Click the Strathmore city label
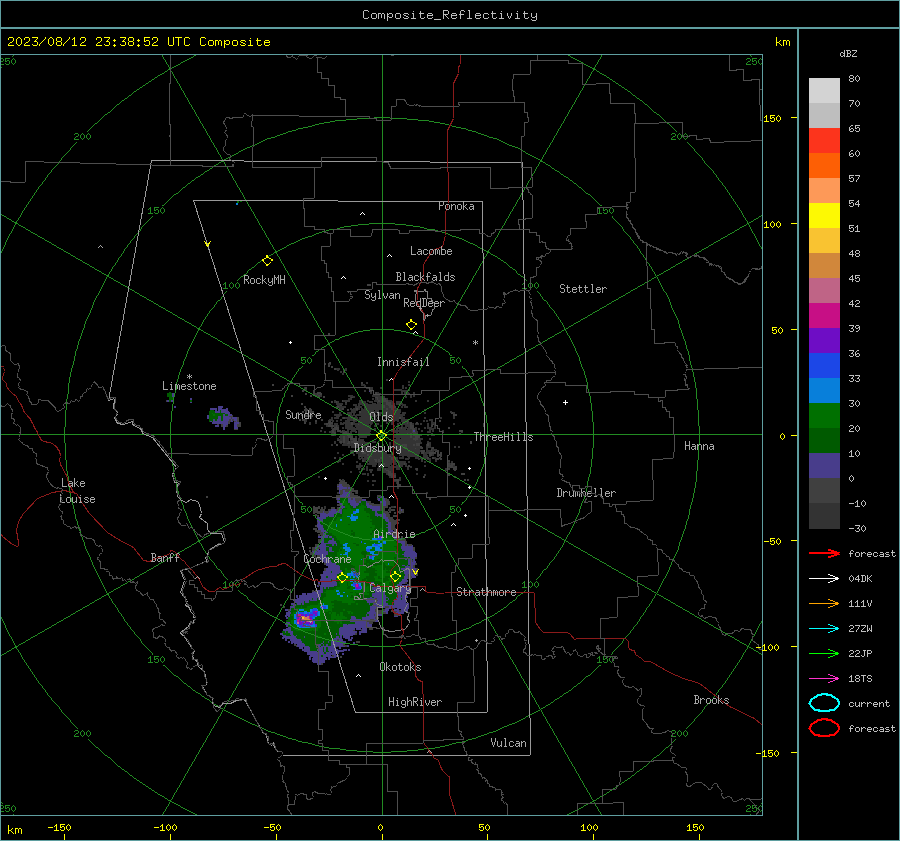 (x=486, y=592)
